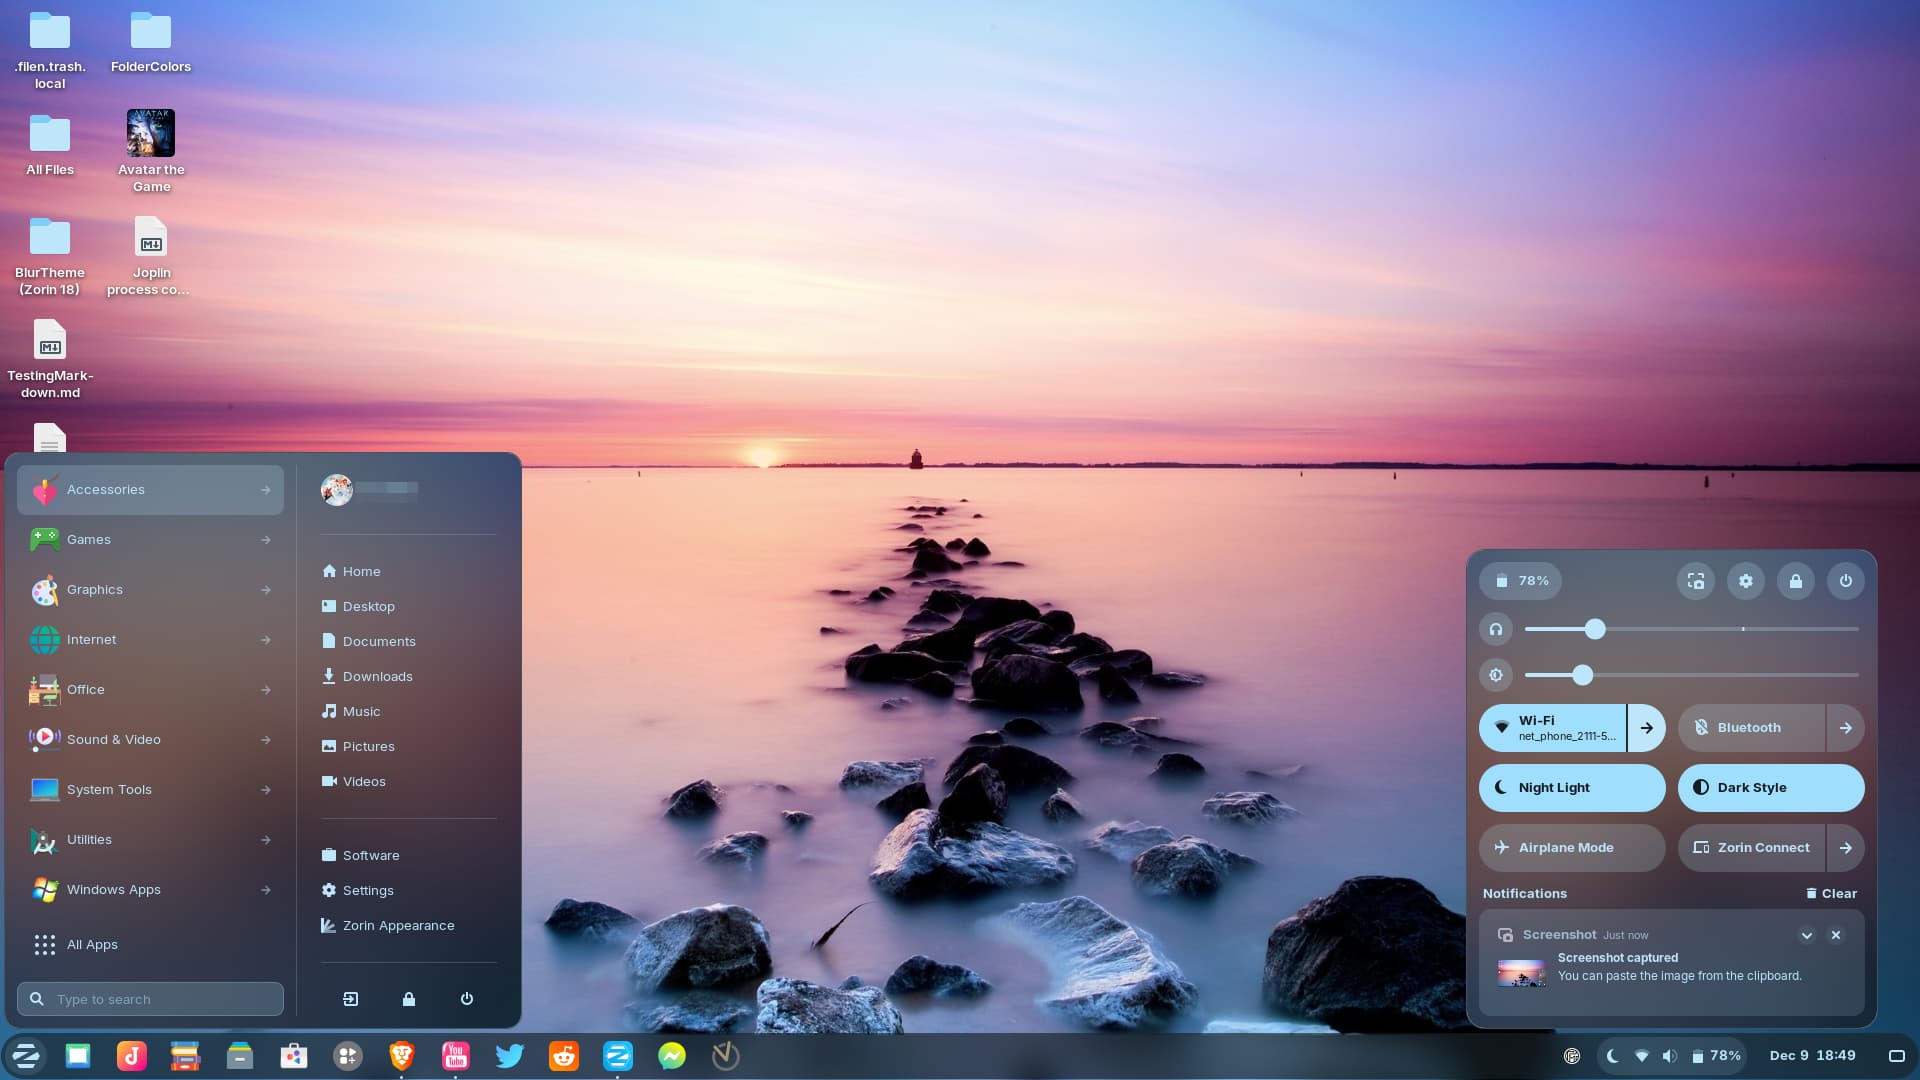Click the log out icon in app menu
Image resolution: width=1920 pixels, height=1080 pixels.
[351, 999]
